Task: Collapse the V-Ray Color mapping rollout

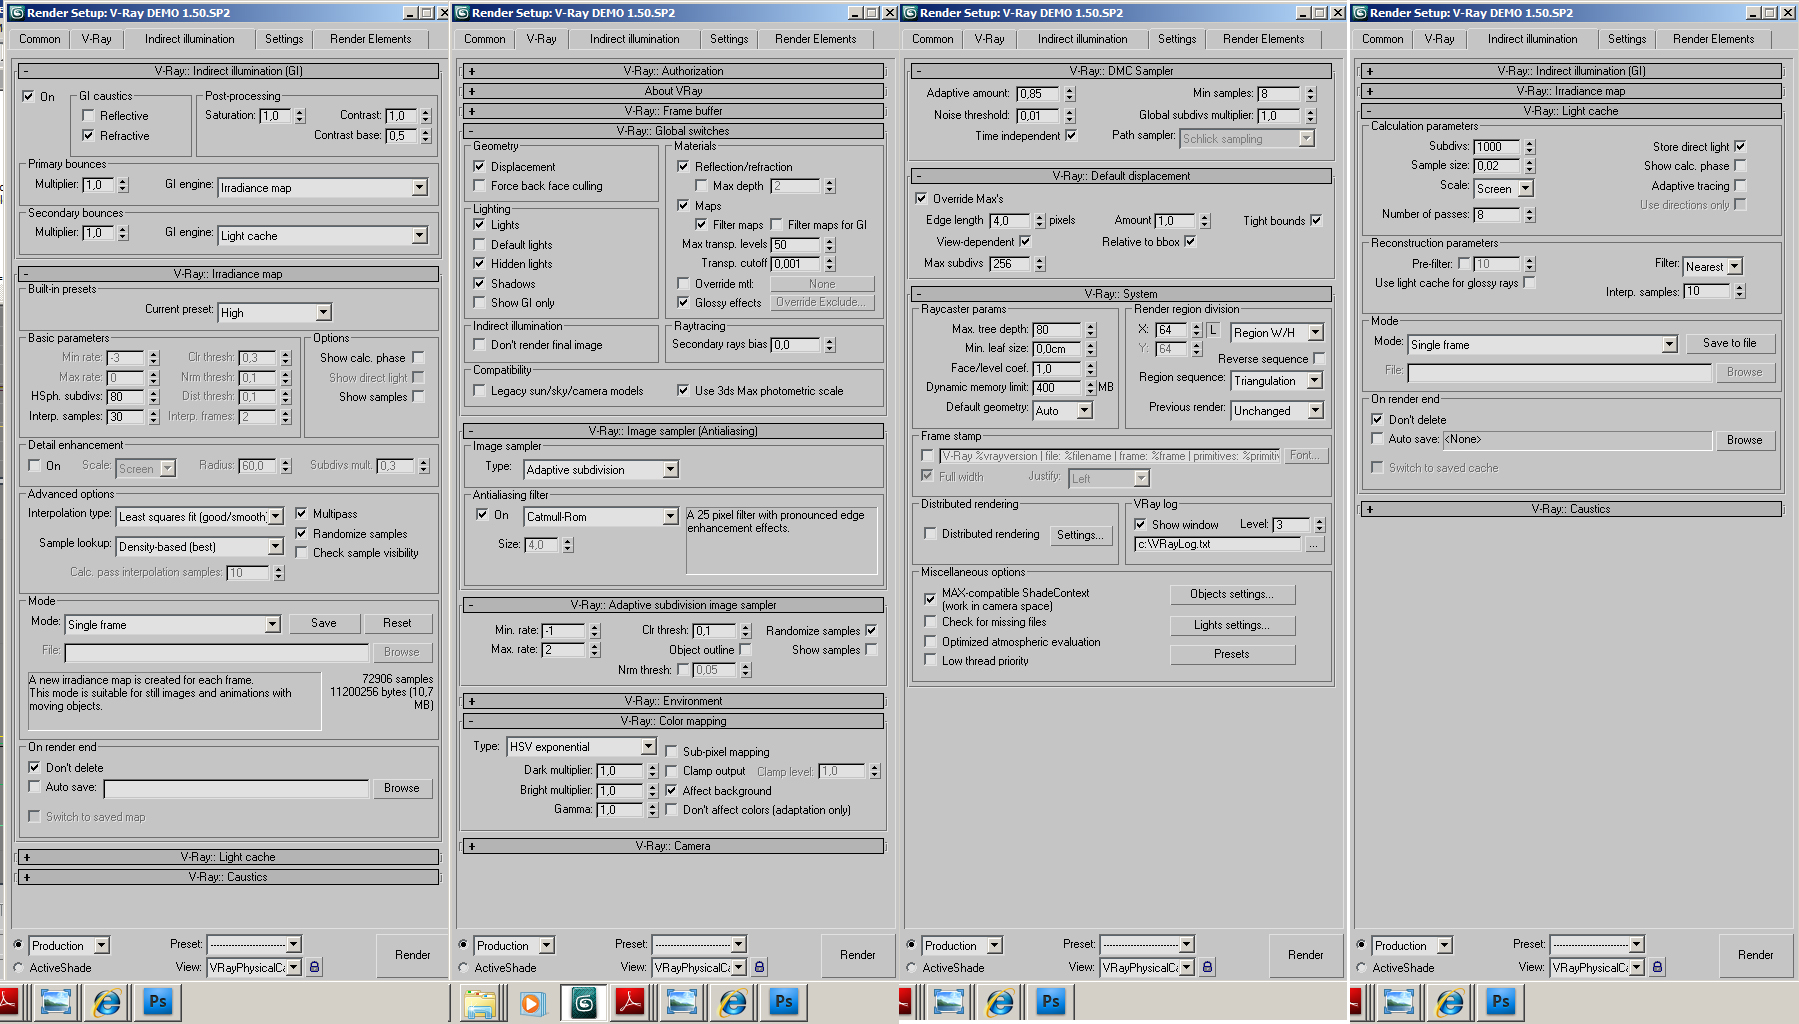Action: (x=673, y=721)
